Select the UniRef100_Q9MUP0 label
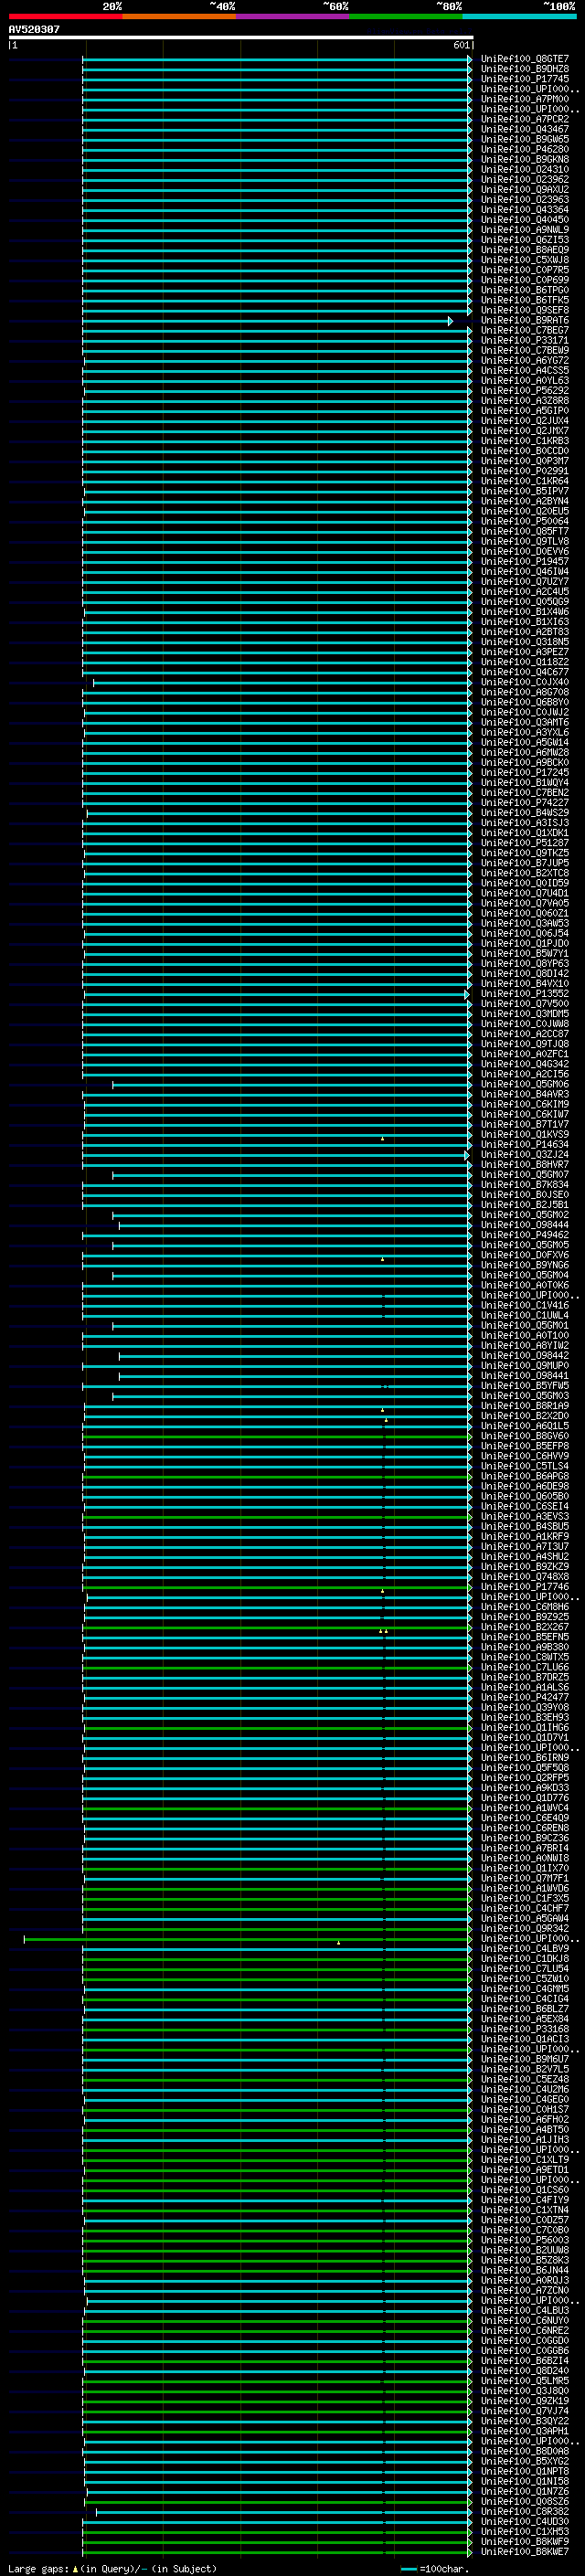 (525, 1365)
